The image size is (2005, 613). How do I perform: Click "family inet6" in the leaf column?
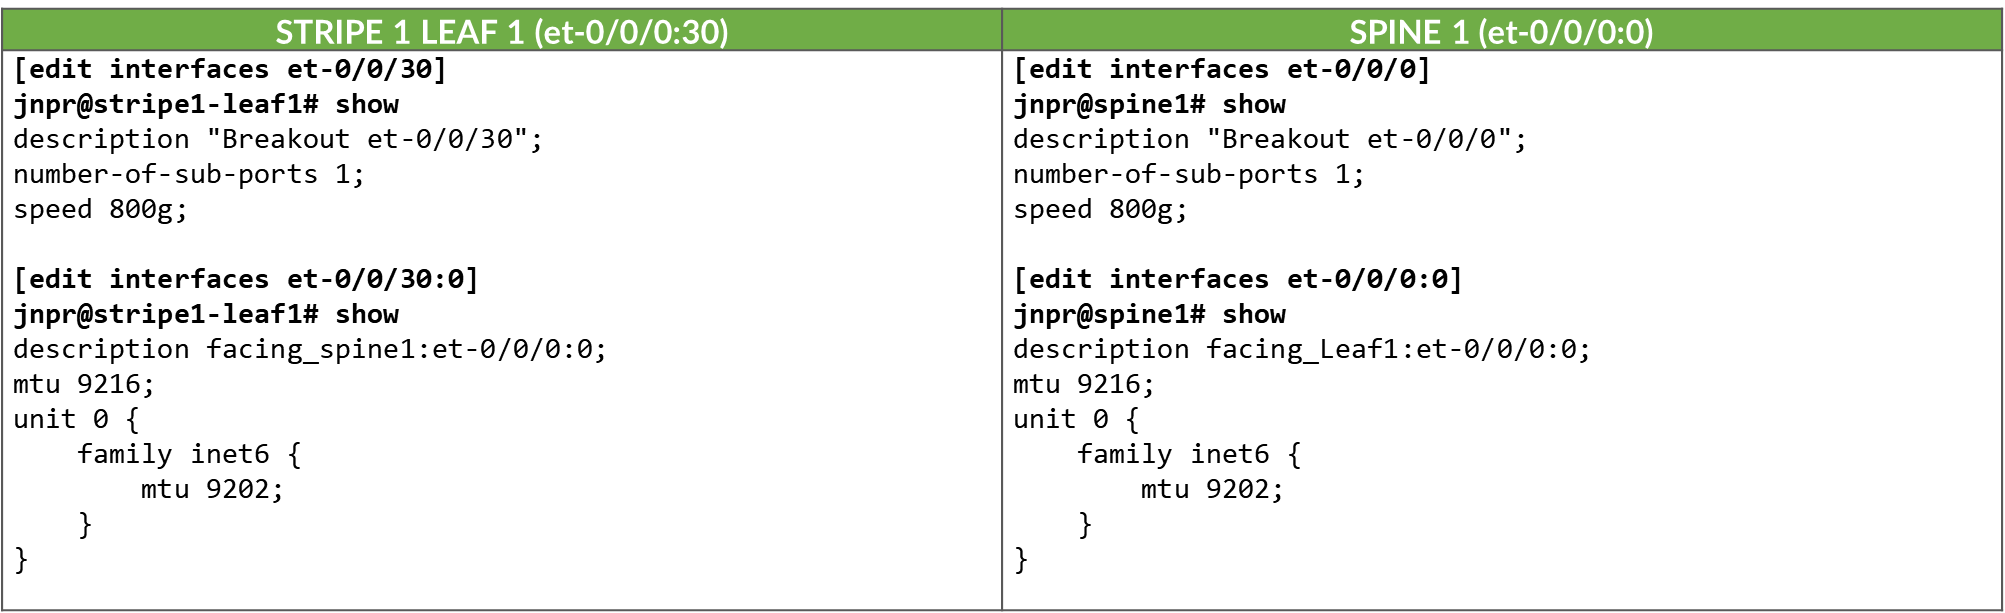click(x=189, y=454)
